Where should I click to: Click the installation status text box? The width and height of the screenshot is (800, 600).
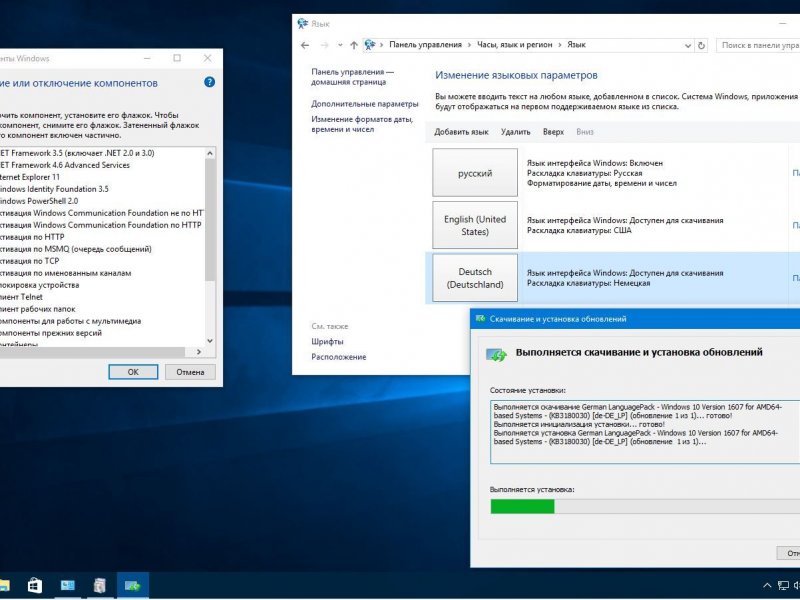(645, 432)
